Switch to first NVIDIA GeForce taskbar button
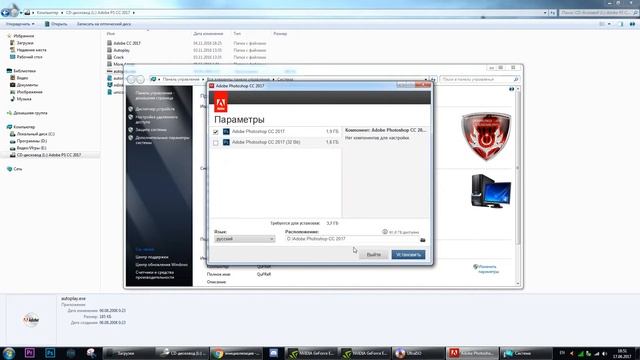The height and width of the screenshot is (360, 640). (x=312, y=353)
